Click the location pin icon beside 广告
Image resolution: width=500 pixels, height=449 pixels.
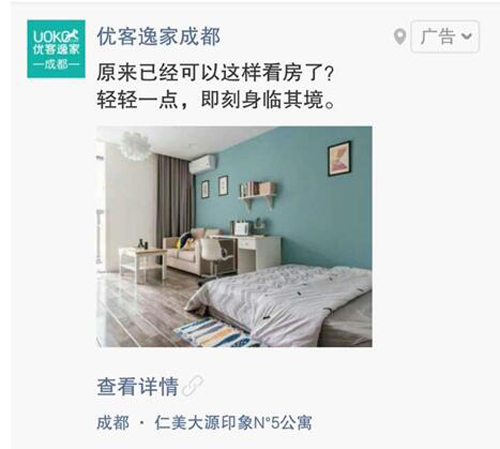tap(400, 37)
